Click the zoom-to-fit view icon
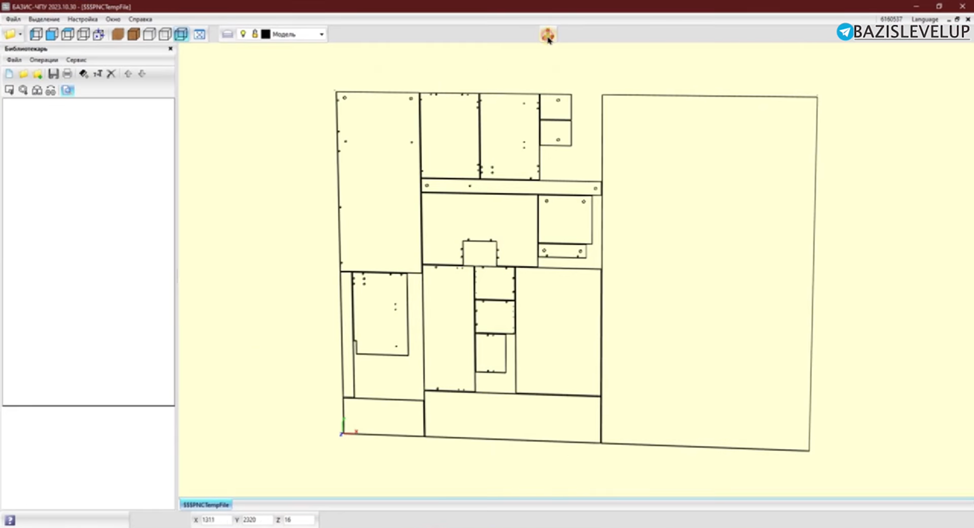This screenshot has height=528, width=974. coord(199,34)
